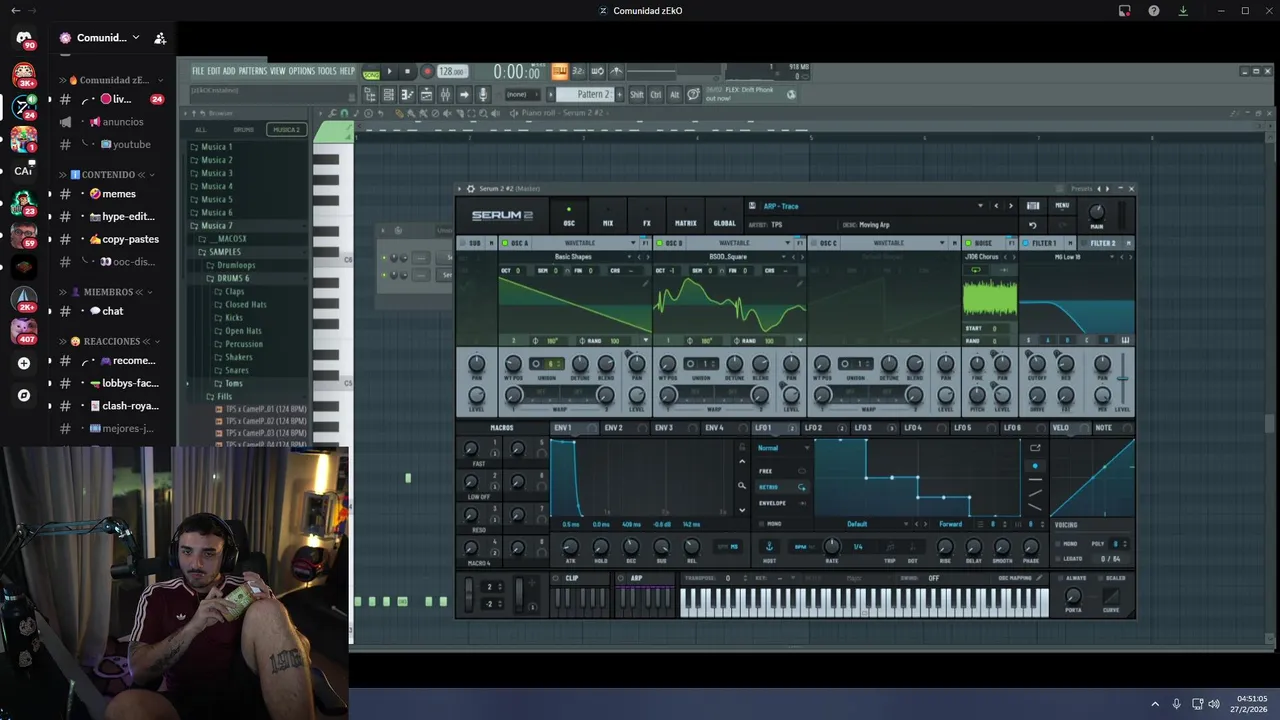The image size is (1280, 720).
Task: Click Discord Add a Server plus icon
Action: tap(24, 363)
